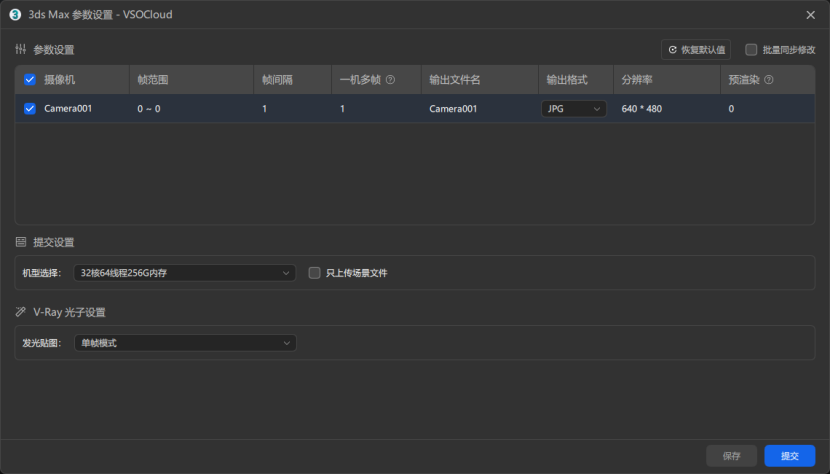Click the Camera001 output filename field
Image resolution: width=830 pixels, height=474 pixels.
(453, 109)
